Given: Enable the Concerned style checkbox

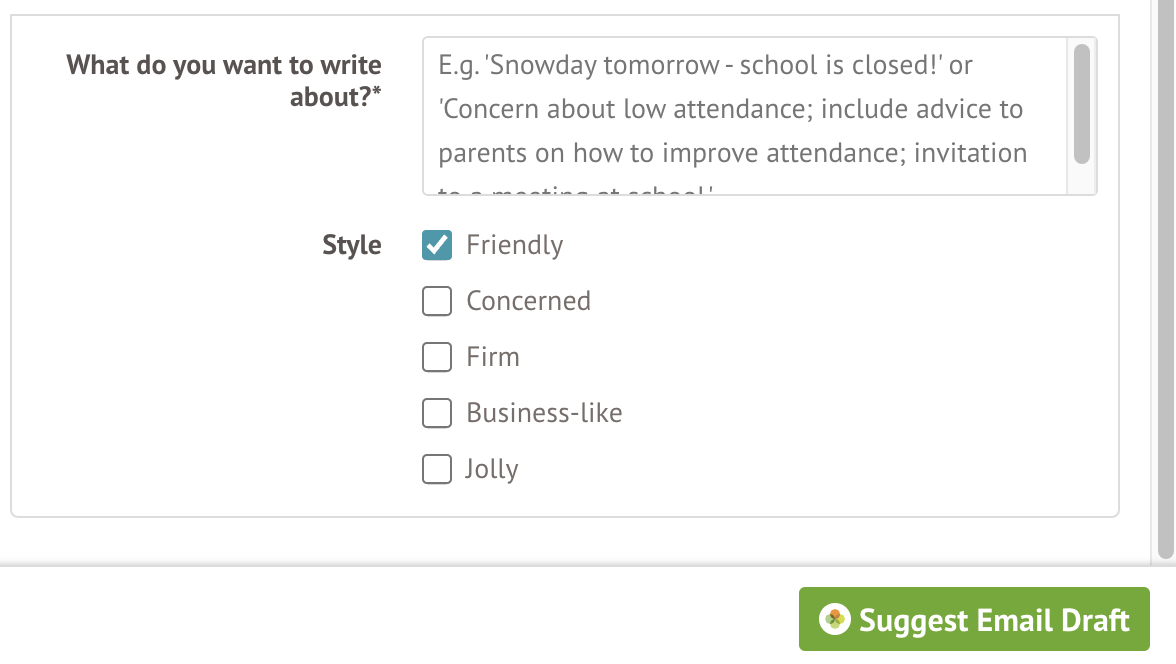Looking at the screenshot, I should click(x=437, y=301).
